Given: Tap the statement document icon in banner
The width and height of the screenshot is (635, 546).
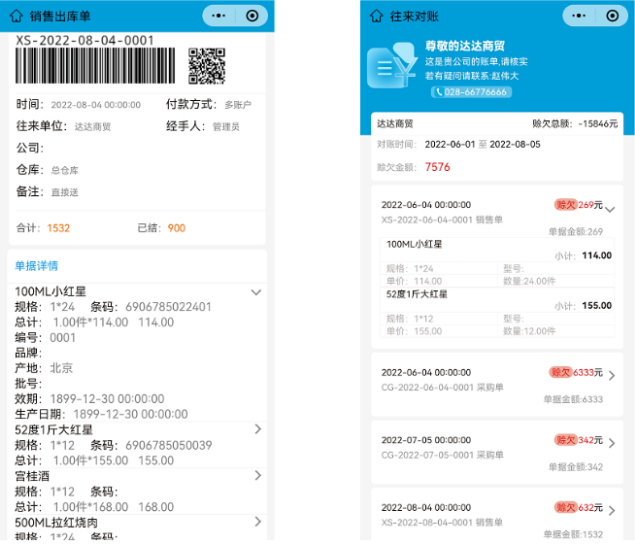Looking at the screenshot, I should coord(391,69).
